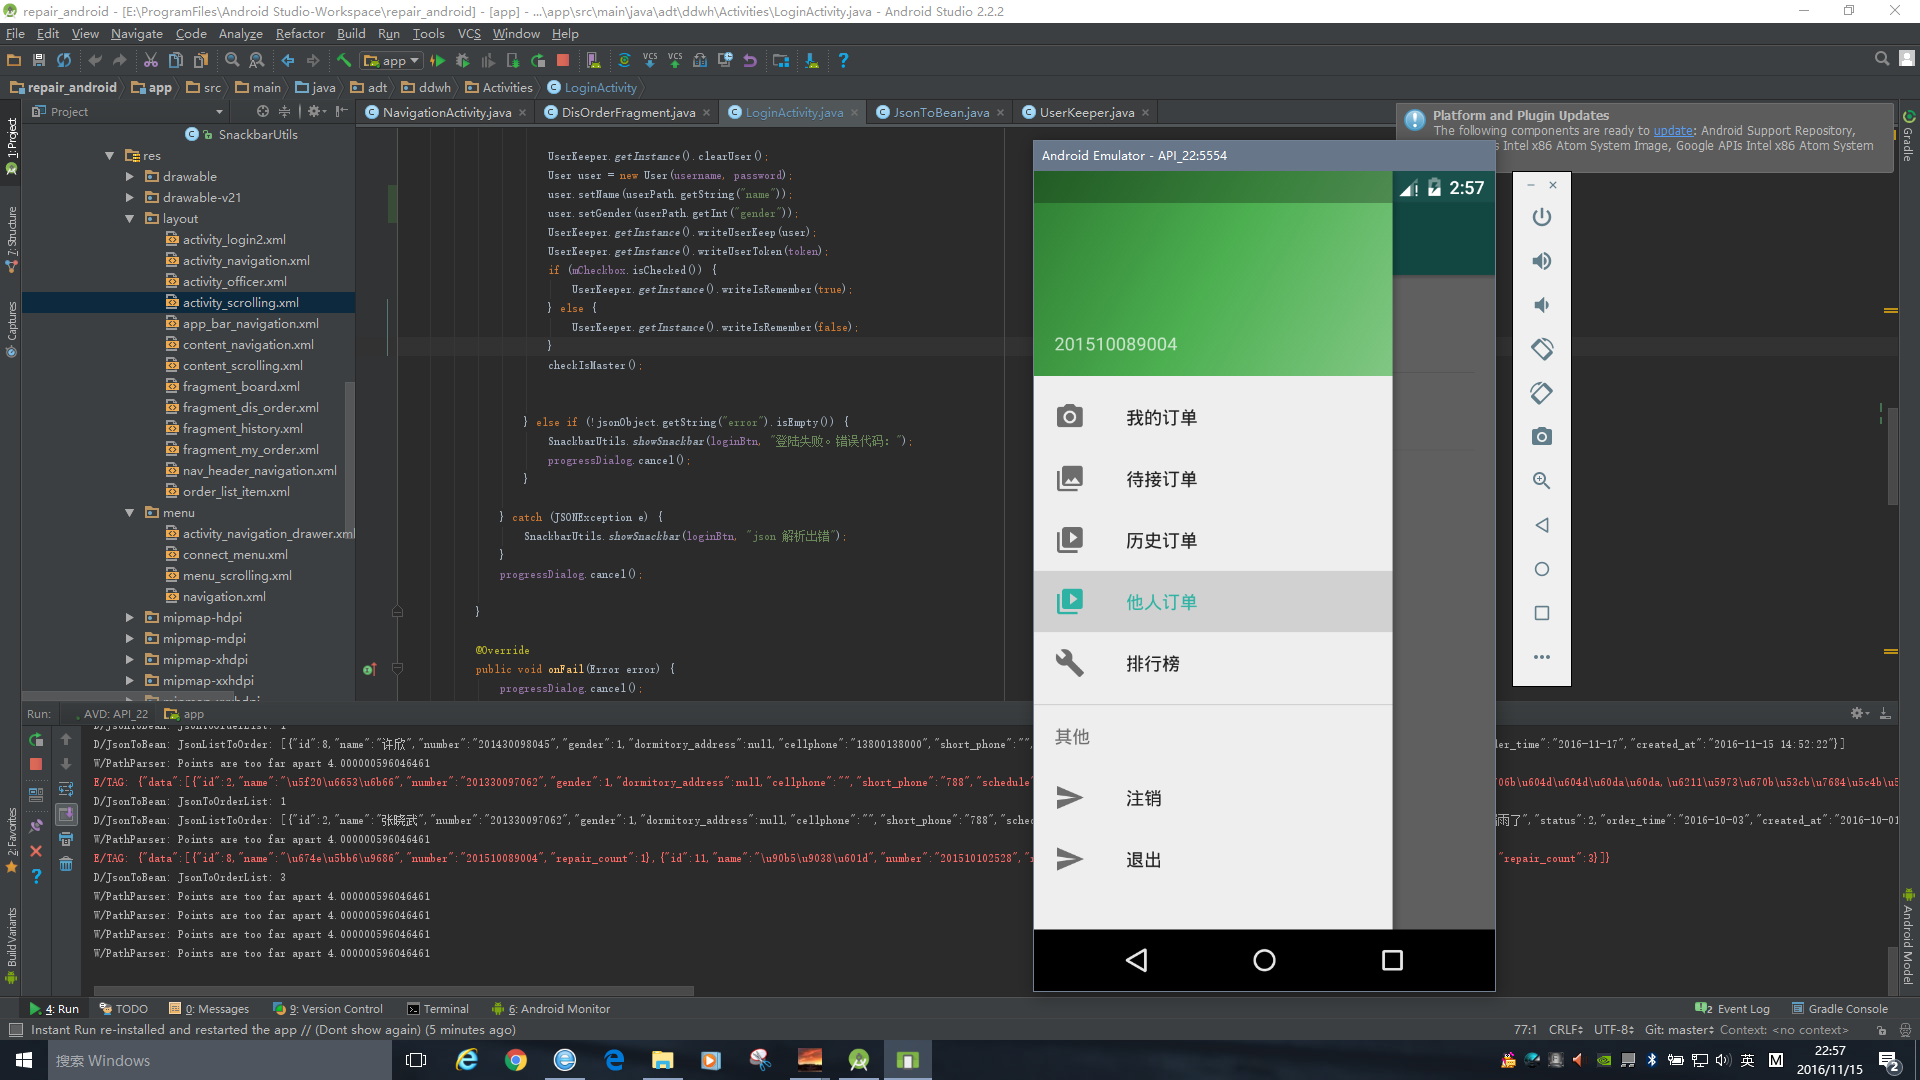Expand the drawable folder

click(x=130, y=177)
